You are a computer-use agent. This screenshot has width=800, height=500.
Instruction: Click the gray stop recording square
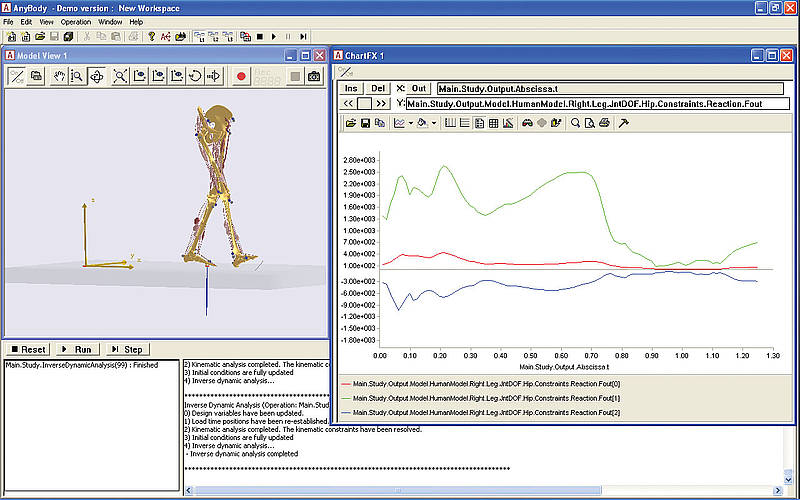tap(295, 77)
